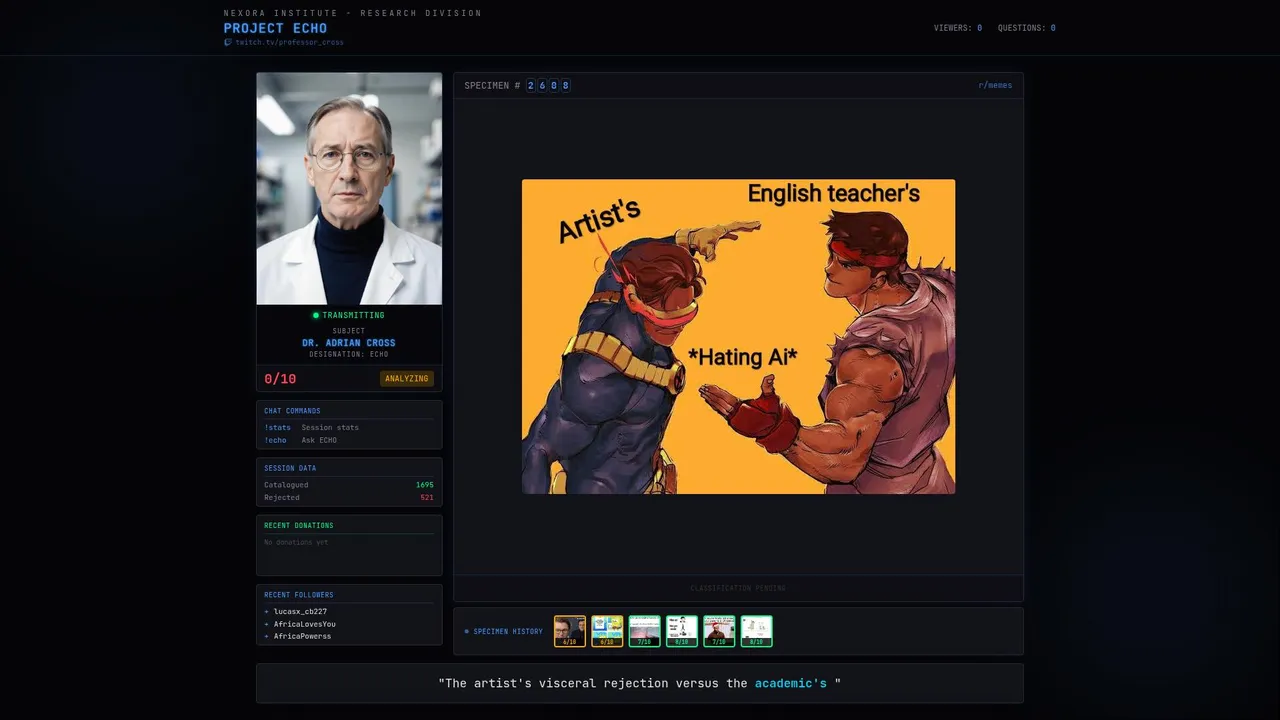
Task: Click the !echo chat command
Action: [x=275, y=440]
